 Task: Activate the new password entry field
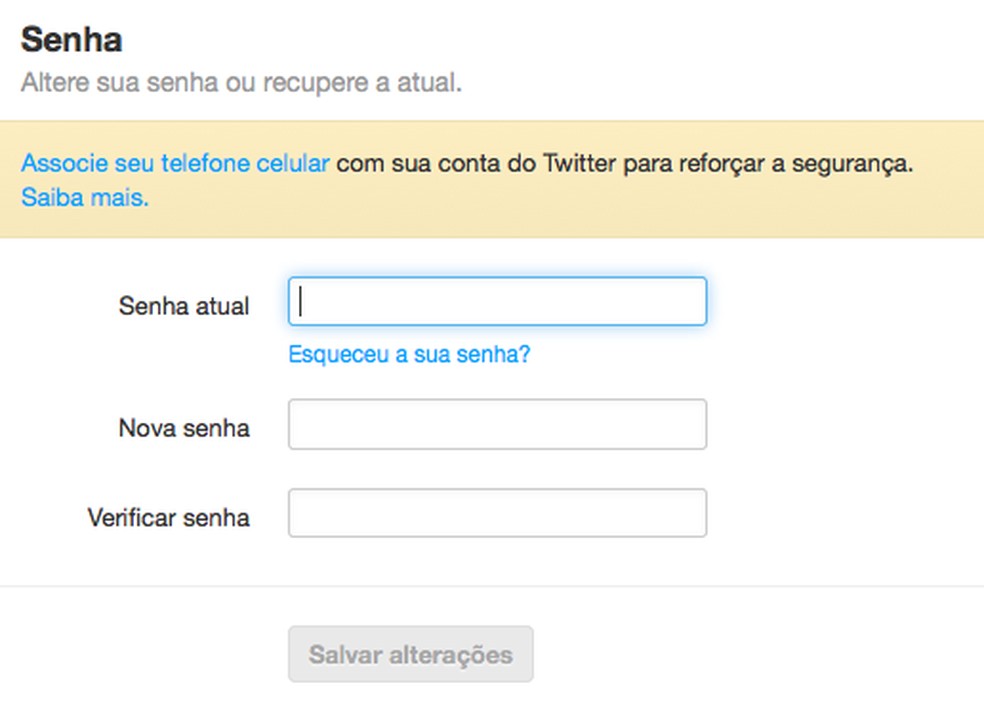(497, 424)
